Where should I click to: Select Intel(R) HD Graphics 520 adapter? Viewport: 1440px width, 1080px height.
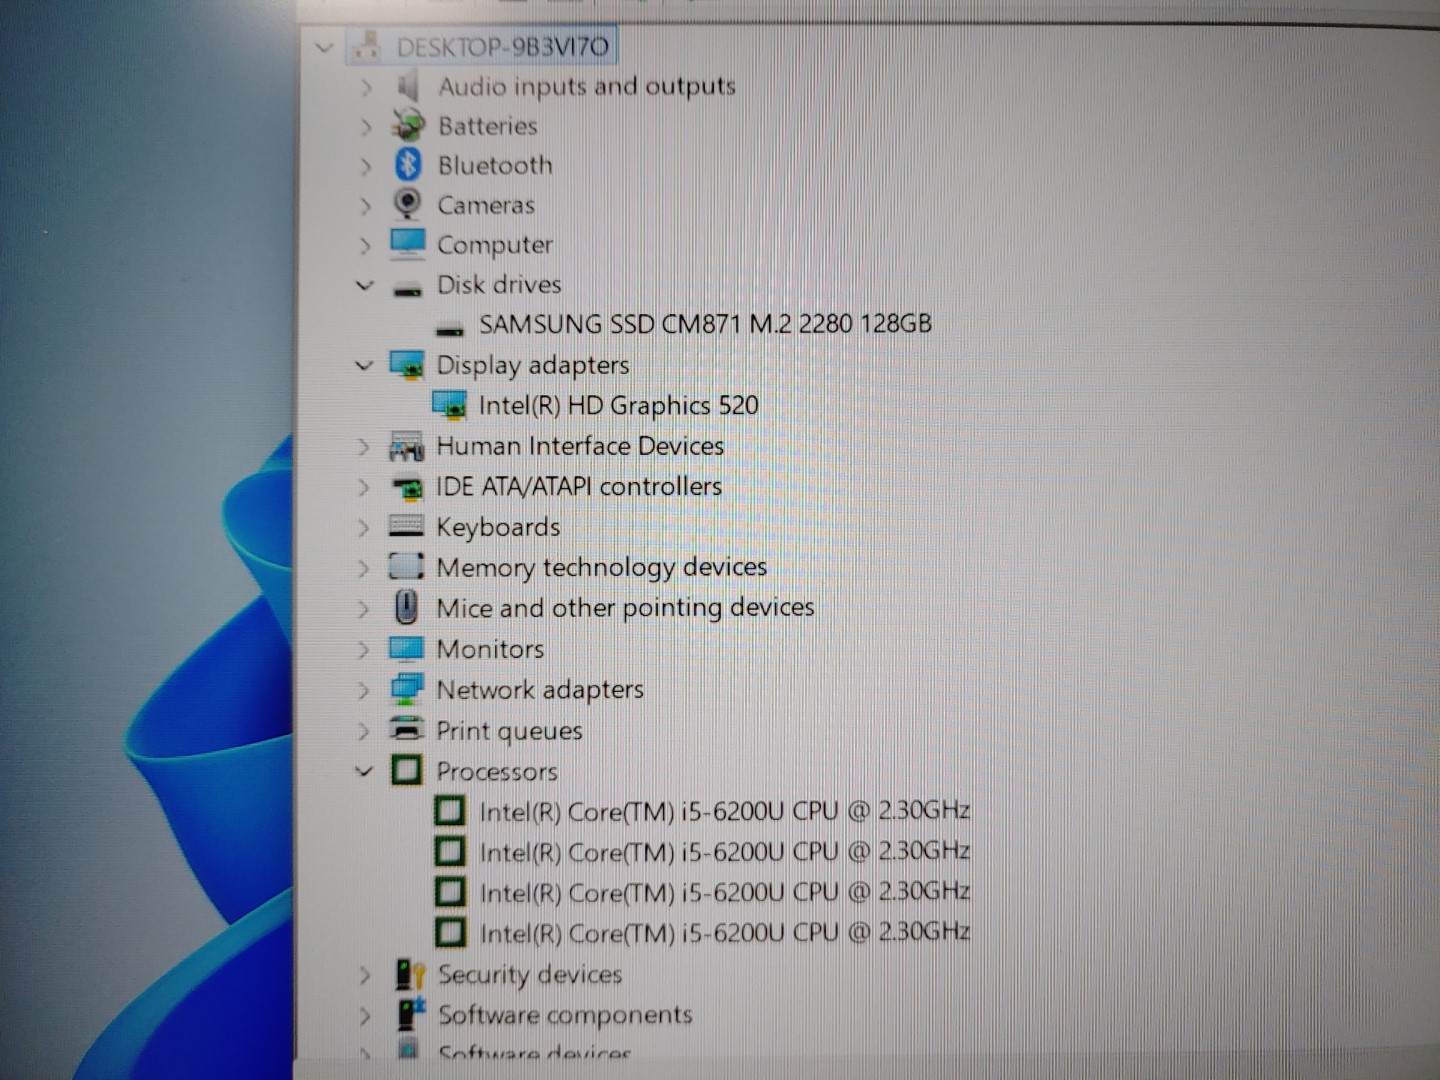click(x=617, y=405)
